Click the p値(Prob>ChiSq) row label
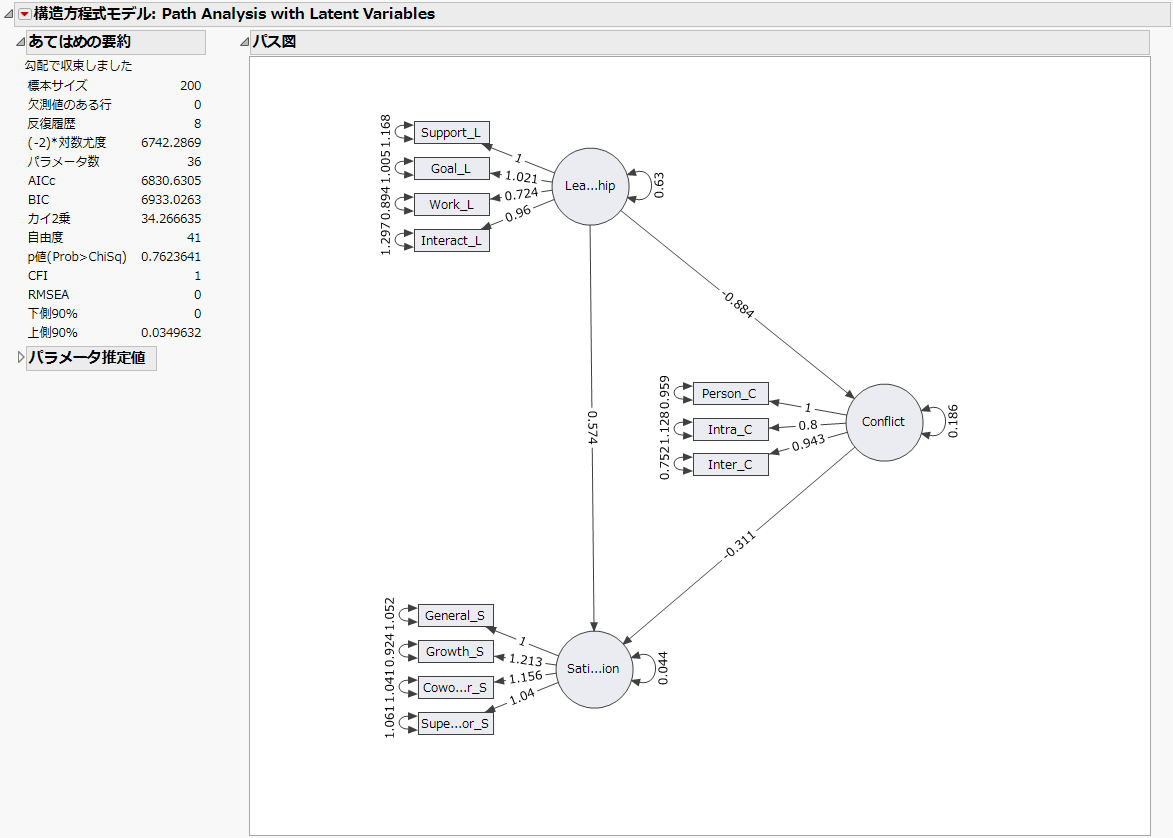The width and height of the screenshot is (1173, 838). (77, 257)
